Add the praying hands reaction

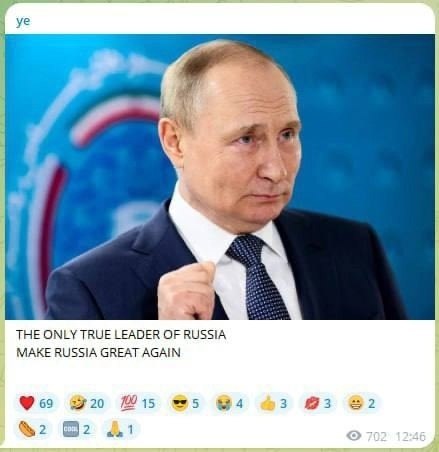(121, 429)
